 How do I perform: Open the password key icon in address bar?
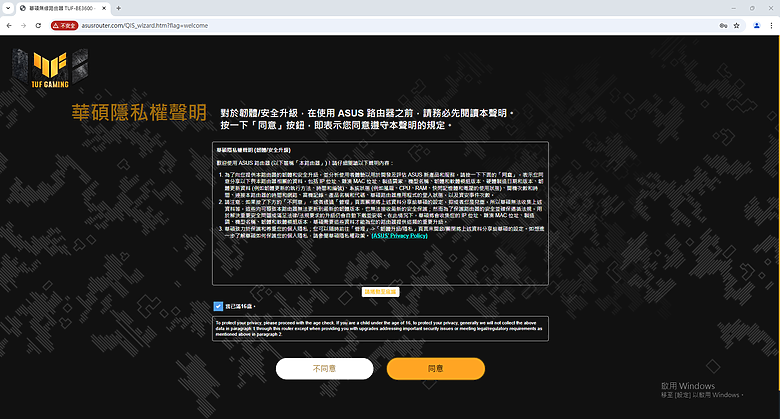(723, 25)
